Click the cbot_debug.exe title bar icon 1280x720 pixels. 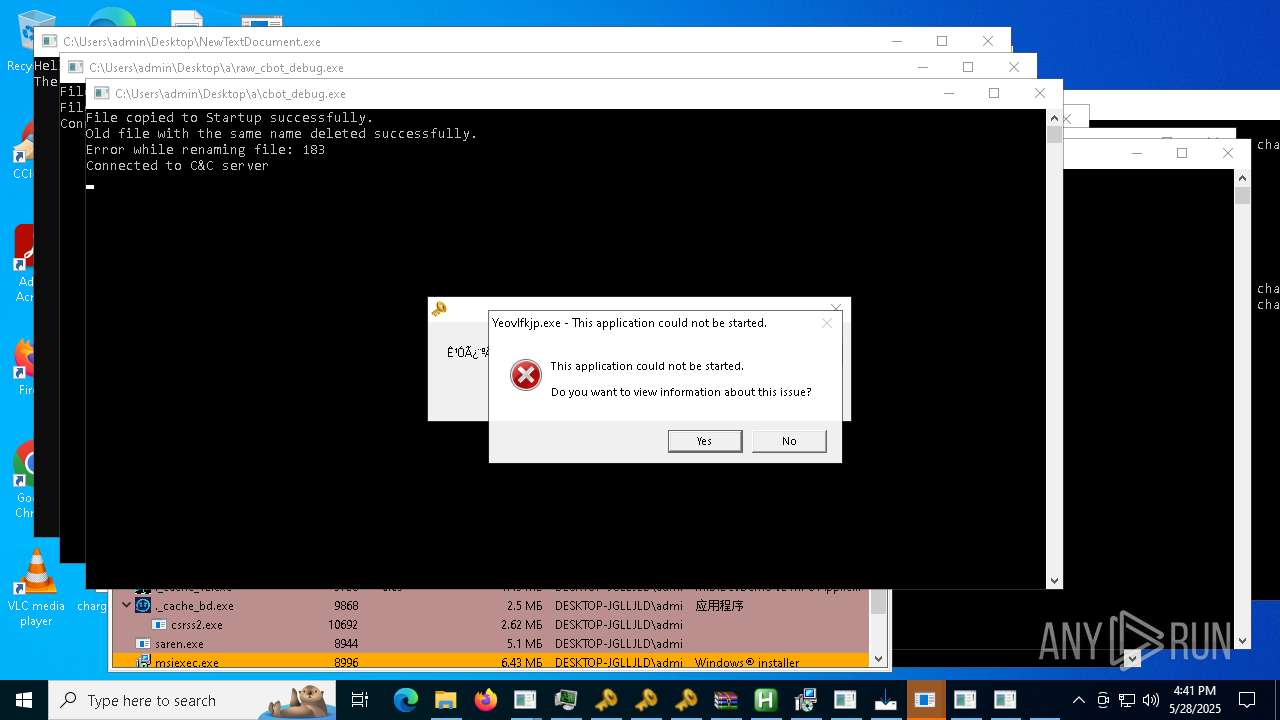tap(101, 93)
